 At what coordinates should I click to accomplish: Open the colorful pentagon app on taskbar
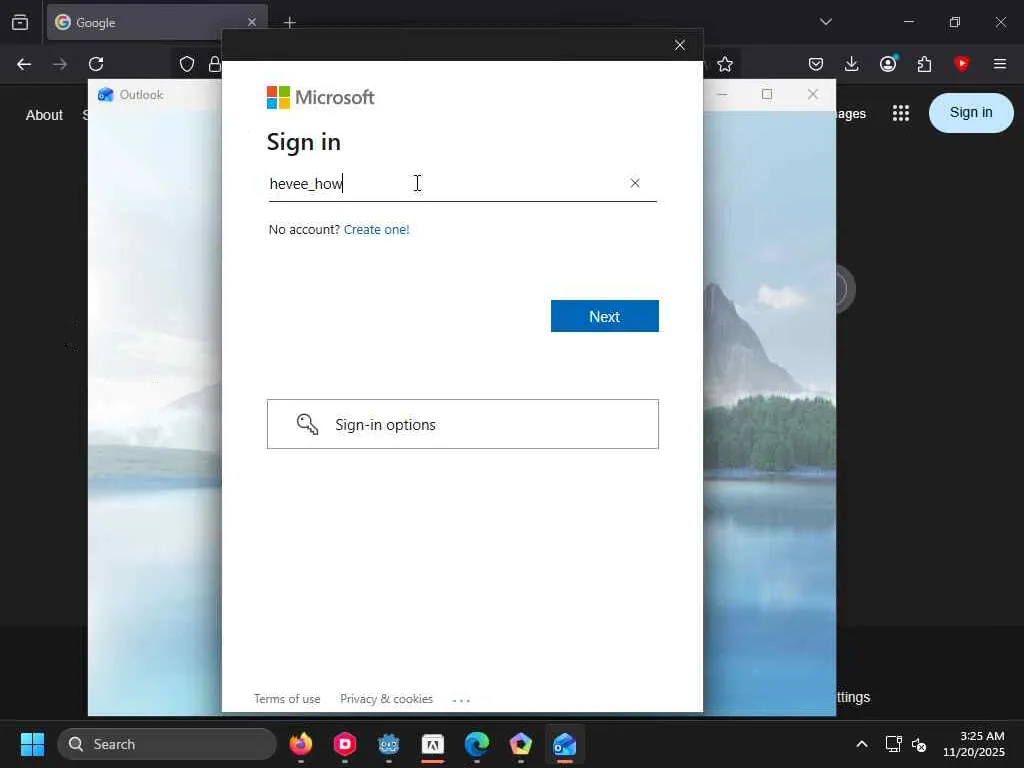[x=520, y=744]
